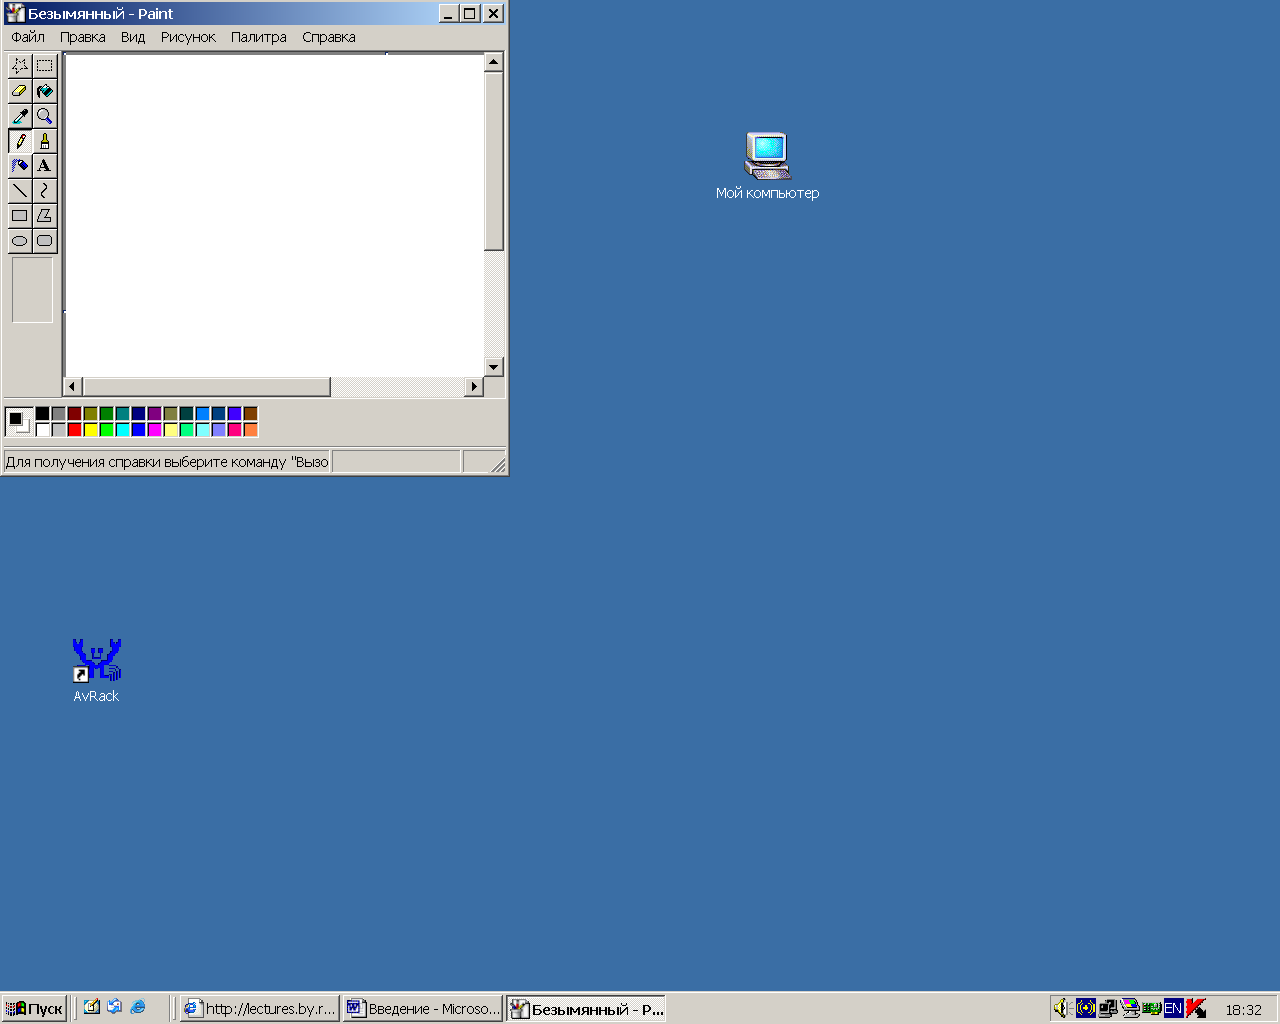
Task: Click the Paint window title bar
Action: (x=220, y=14)
